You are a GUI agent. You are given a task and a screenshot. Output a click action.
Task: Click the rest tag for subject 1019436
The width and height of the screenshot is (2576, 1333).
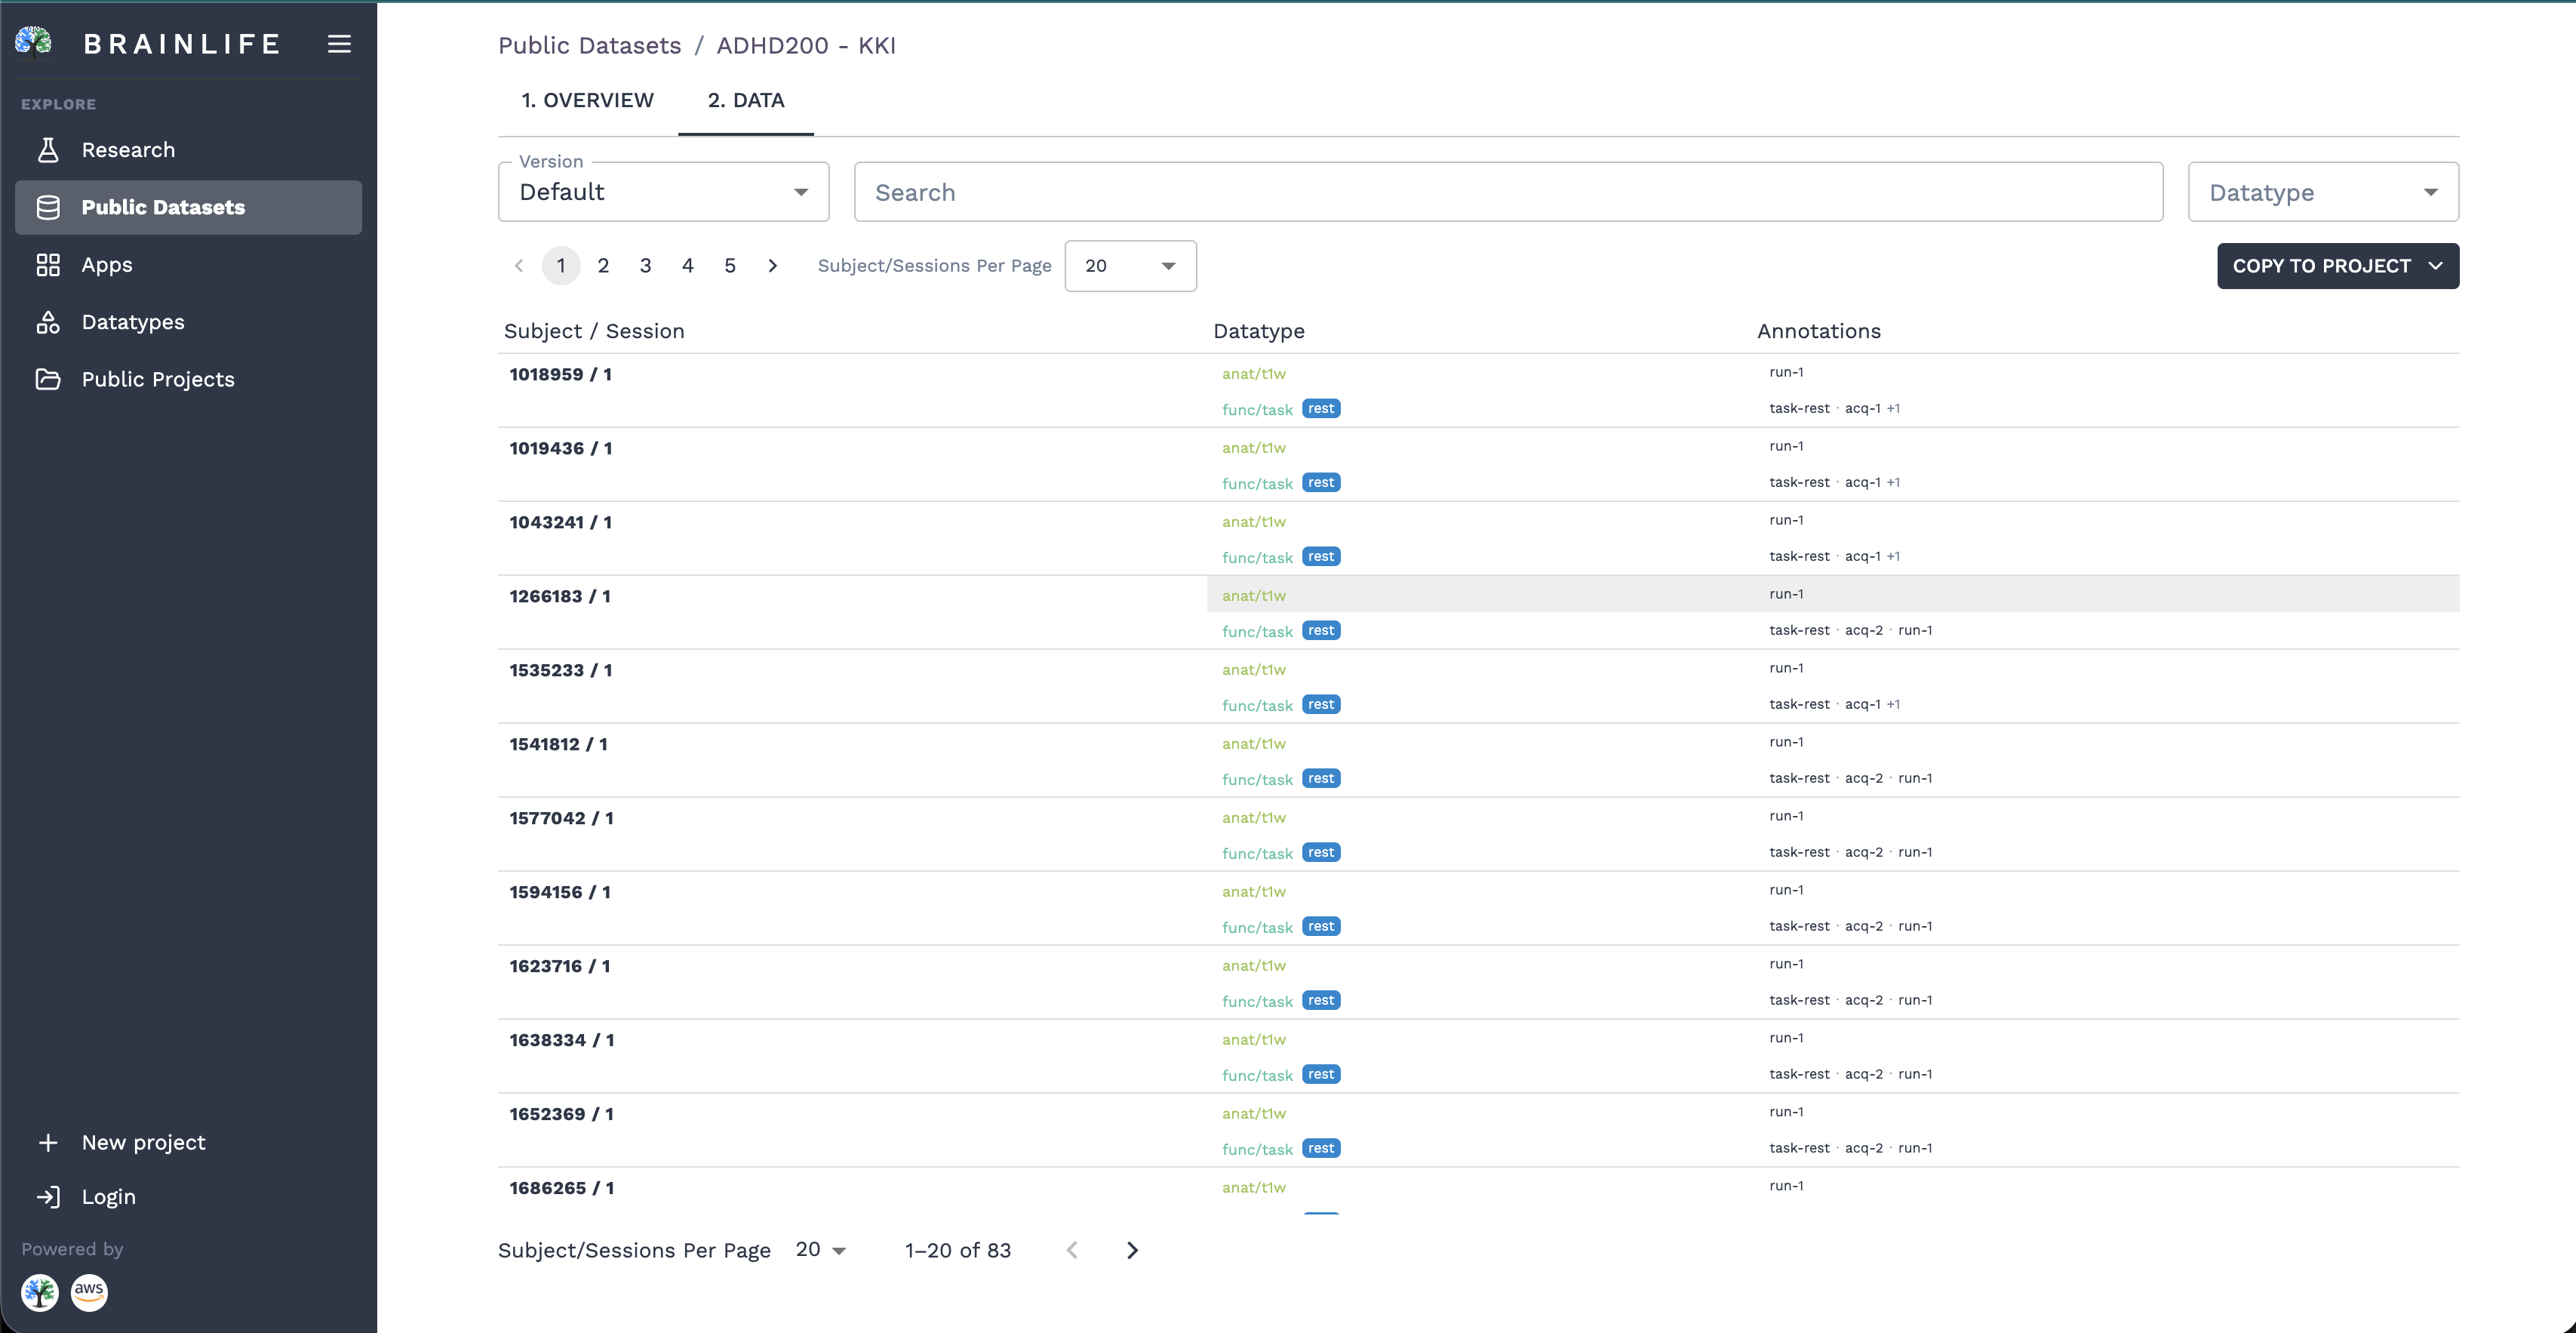[1321, 483]
